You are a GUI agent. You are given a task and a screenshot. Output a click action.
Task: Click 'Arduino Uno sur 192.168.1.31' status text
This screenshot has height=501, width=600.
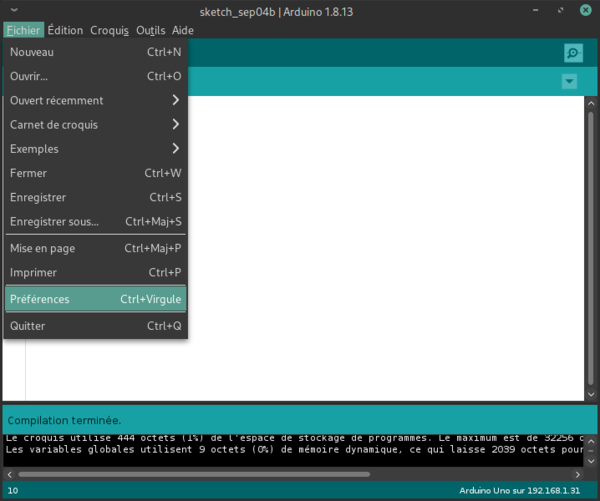[520, 491]
